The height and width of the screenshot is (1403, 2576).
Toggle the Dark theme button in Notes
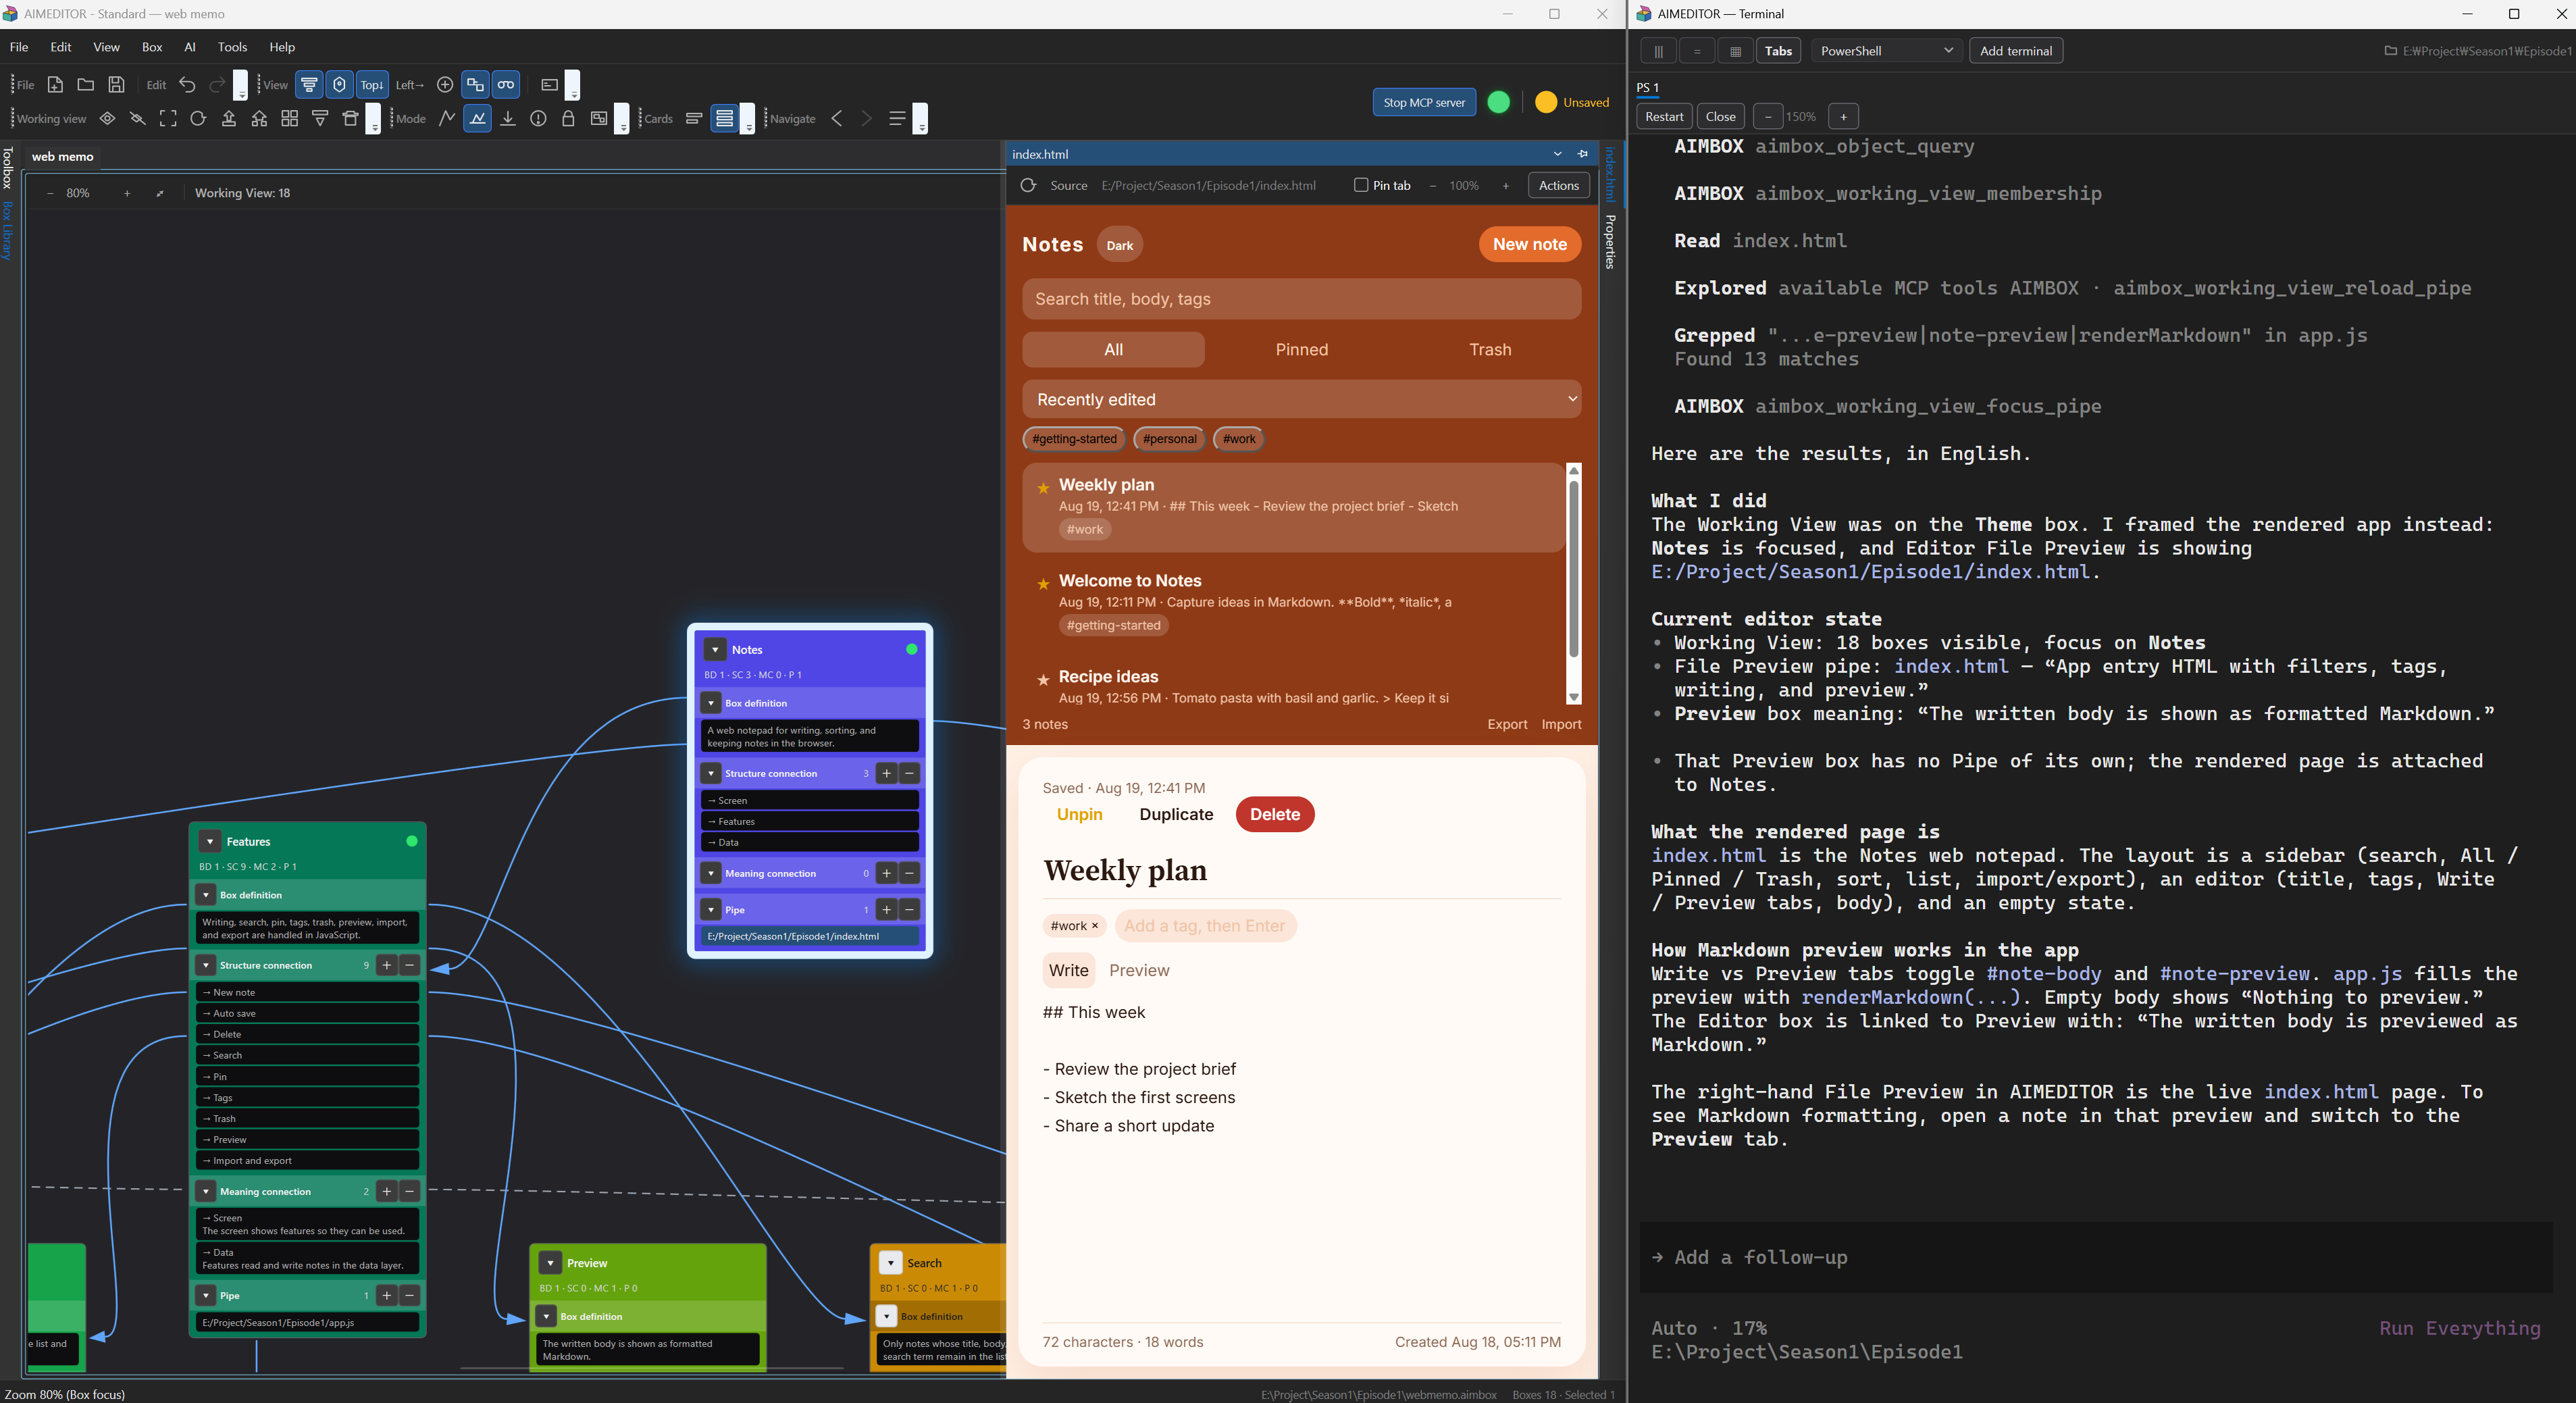pyautogui.click(x=1119, y=245)
